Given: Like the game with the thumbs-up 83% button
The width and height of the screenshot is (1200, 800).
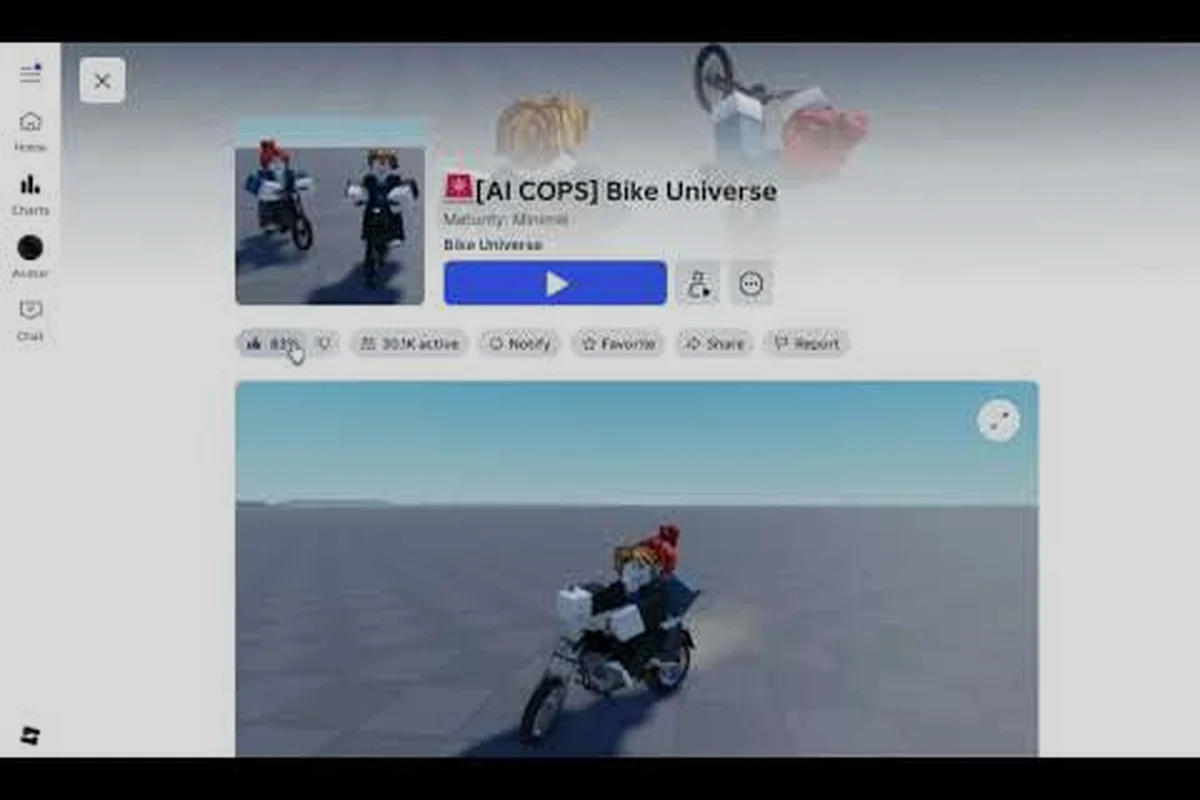Looking at the screenshot, I should tap(273, 343).
